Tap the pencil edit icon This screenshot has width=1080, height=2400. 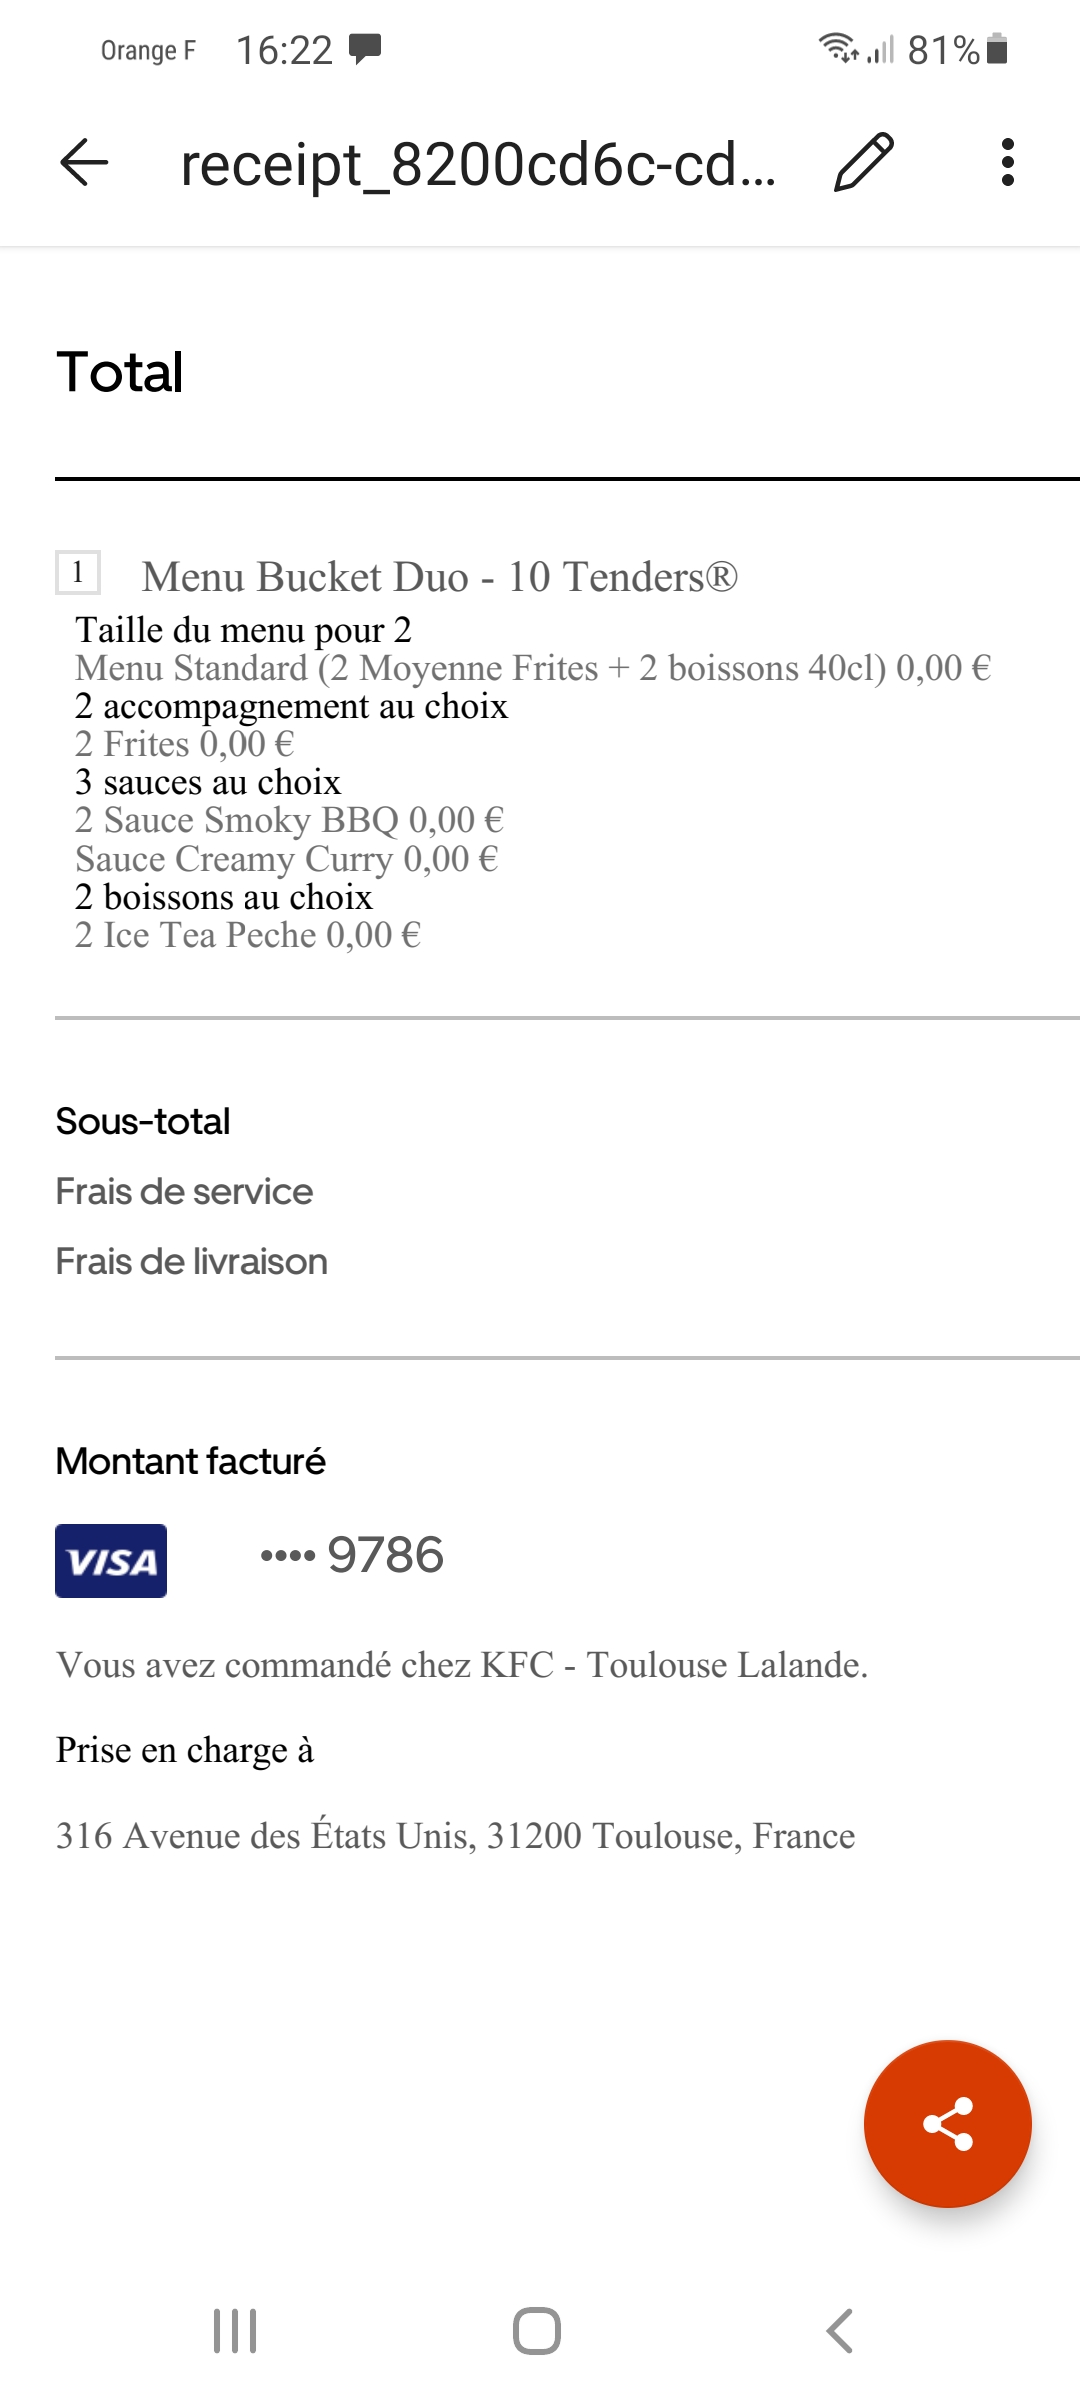(x=863, y=162)
